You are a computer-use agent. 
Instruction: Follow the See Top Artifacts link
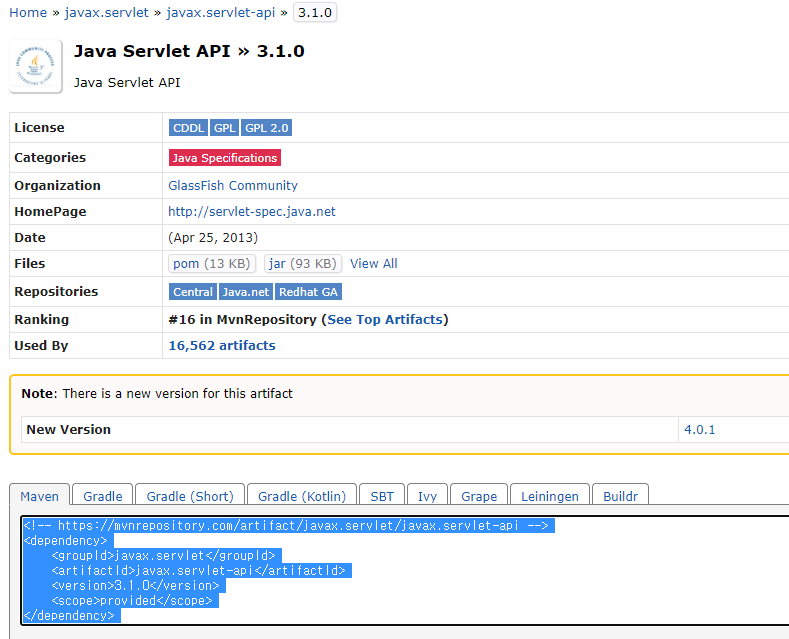[385, 320]
